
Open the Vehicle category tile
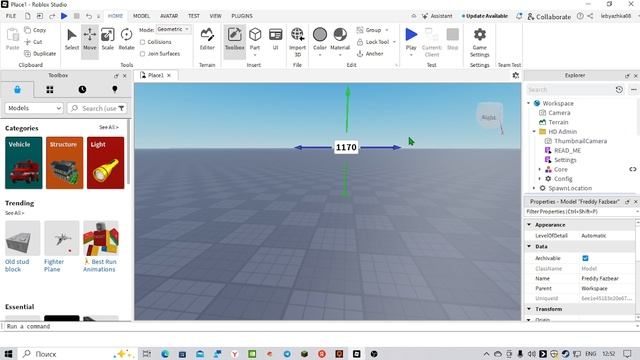[24, 163]
